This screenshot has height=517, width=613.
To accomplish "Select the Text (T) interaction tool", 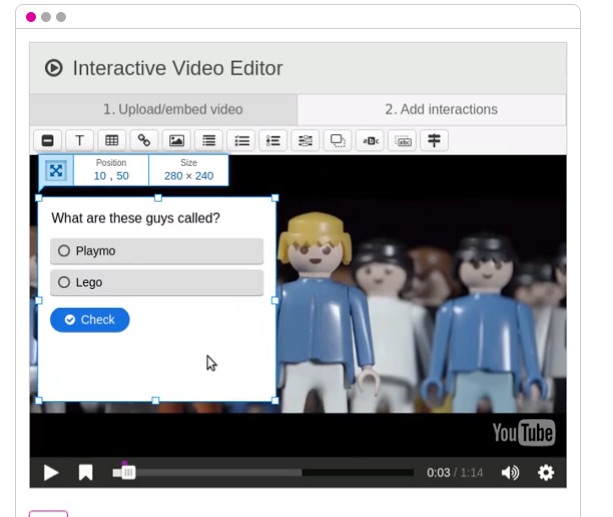I will [80, 140].
